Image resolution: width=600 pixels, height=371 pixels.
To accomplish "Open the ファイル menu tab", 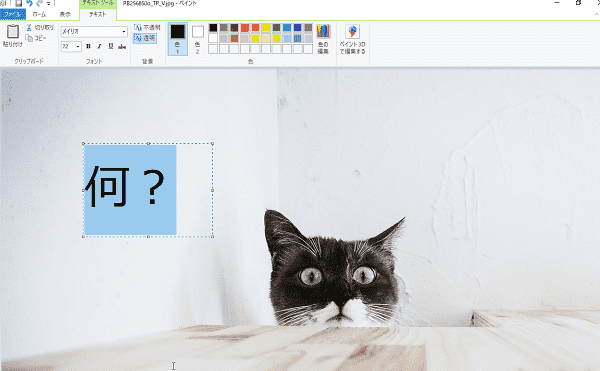I will 13,15.
